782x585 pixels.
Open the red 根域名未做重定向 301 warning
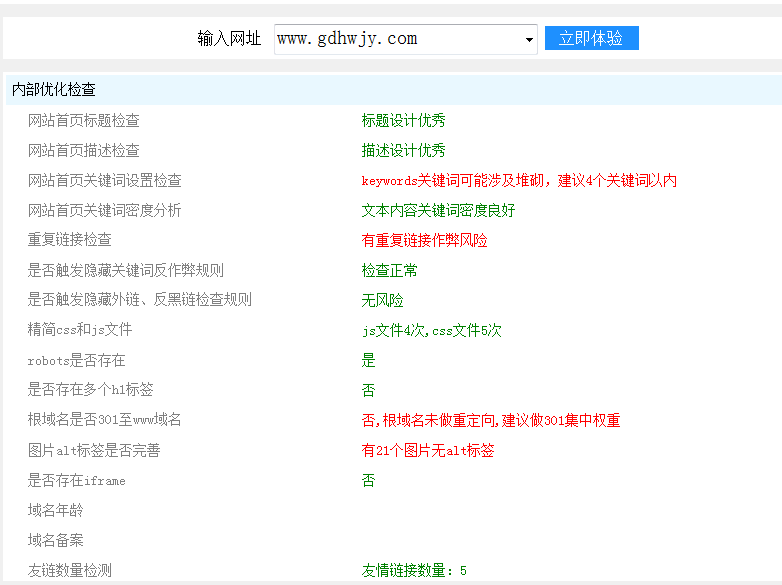(x=490, y=421)
